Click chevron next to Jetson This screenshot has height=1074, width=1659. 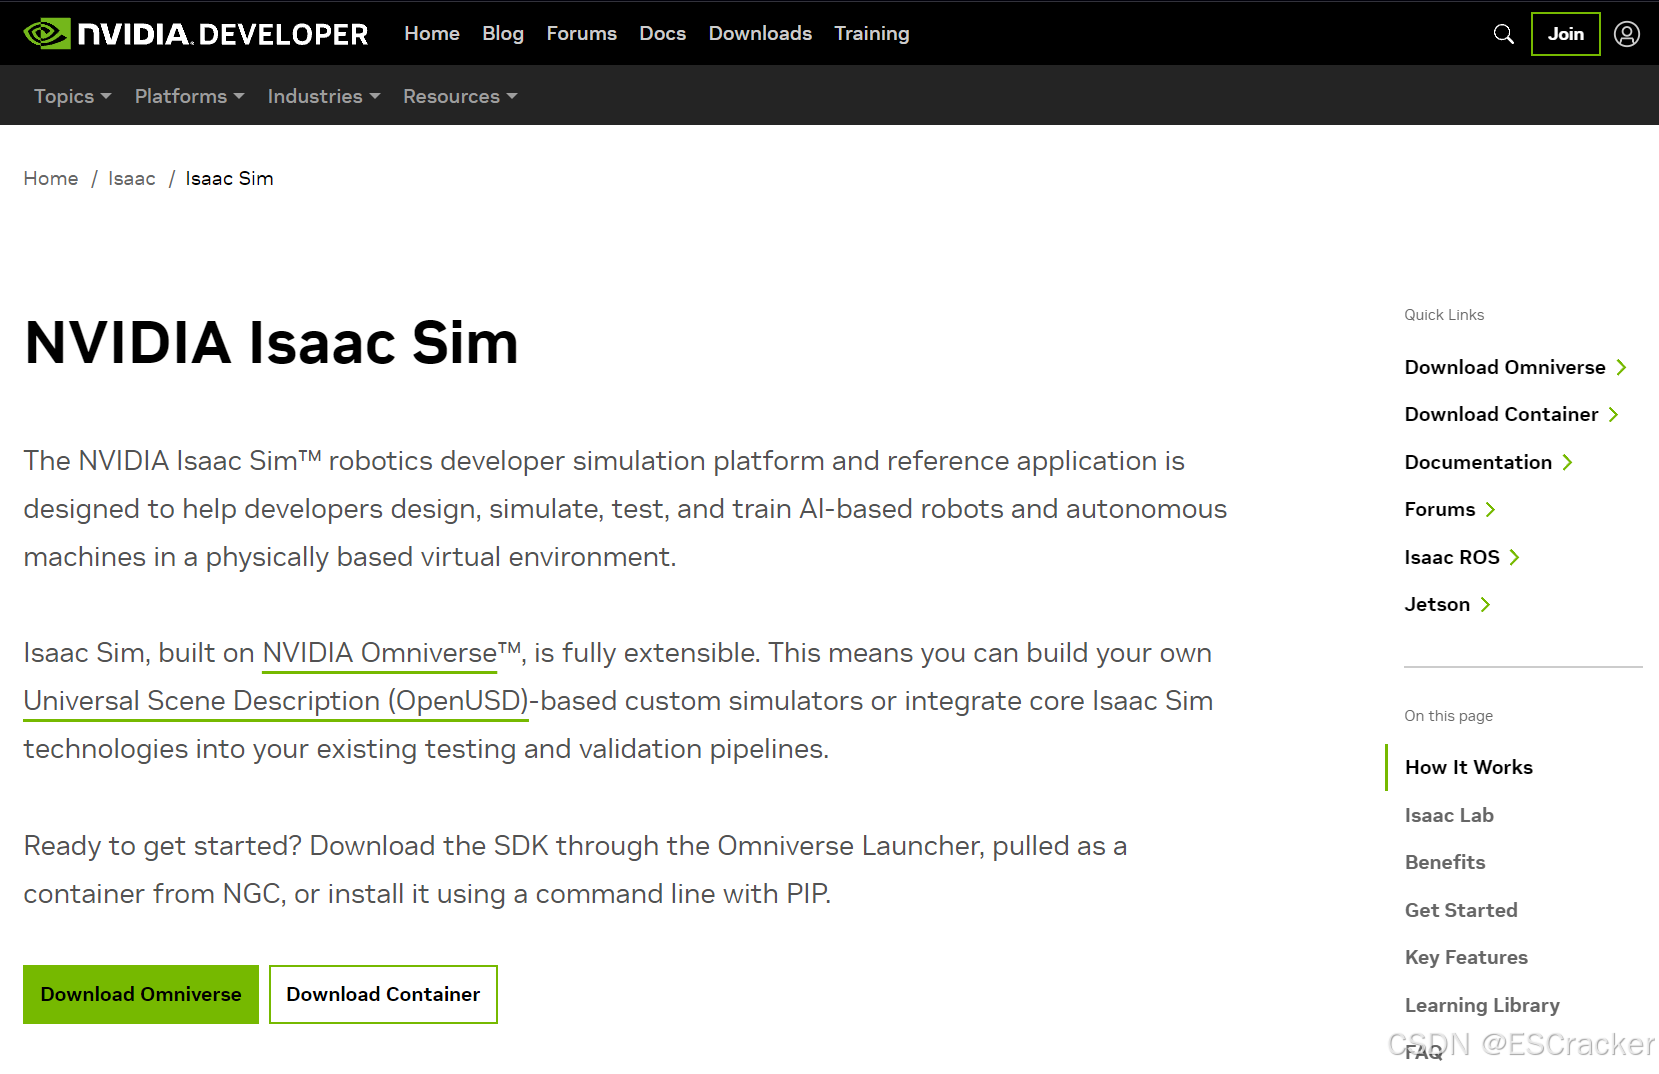pos(1485,604)
